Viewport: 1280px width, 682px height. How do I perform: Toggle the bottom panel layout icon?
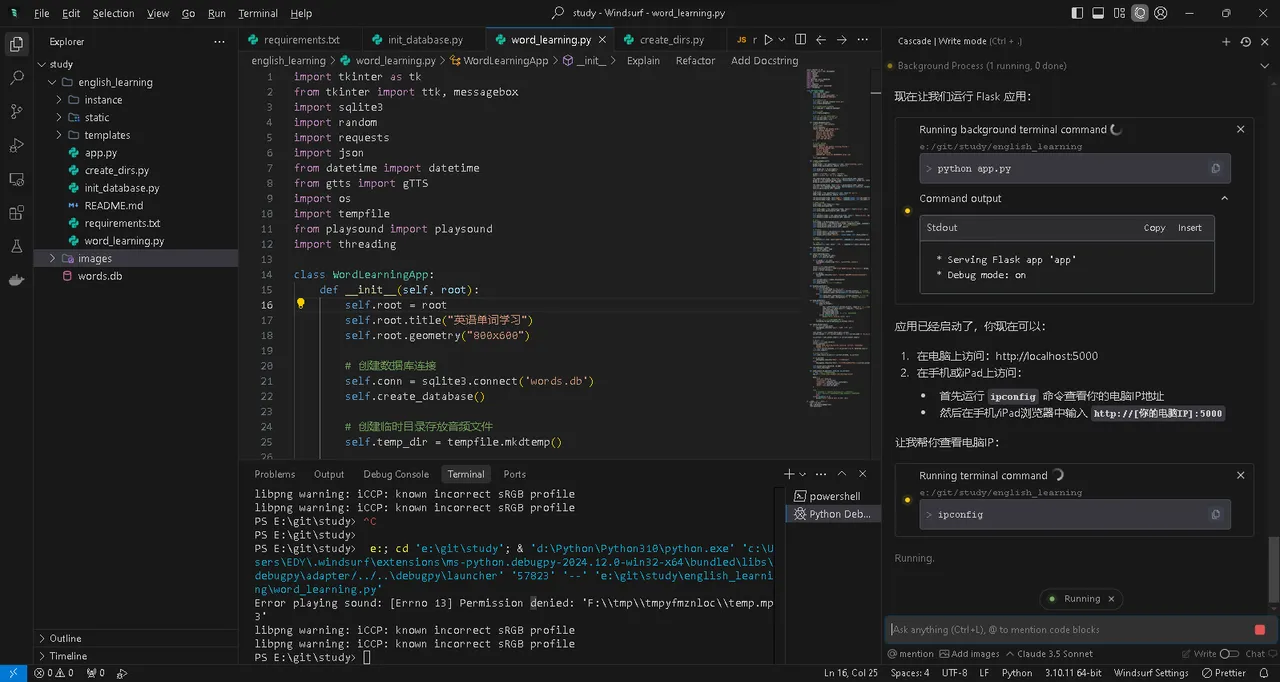pyautogui.click(x=1098, y=13)
